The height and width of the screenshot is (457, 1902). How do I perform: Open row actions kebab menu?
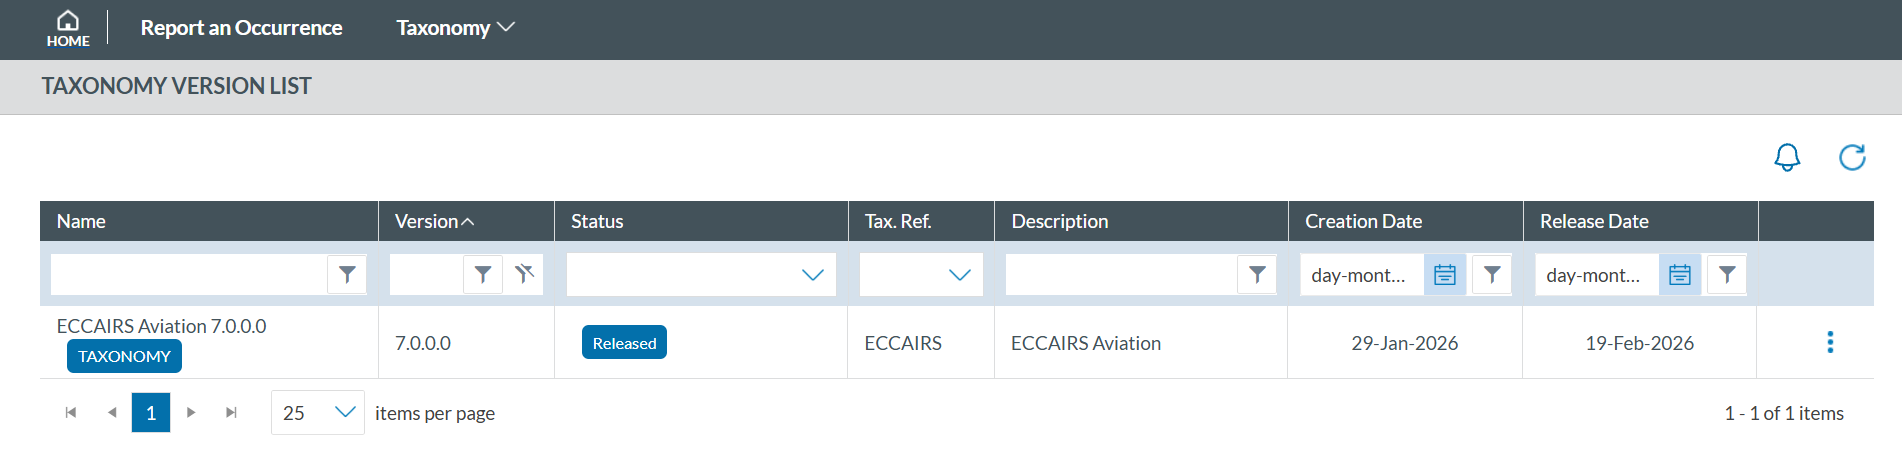click(1830, 342)
